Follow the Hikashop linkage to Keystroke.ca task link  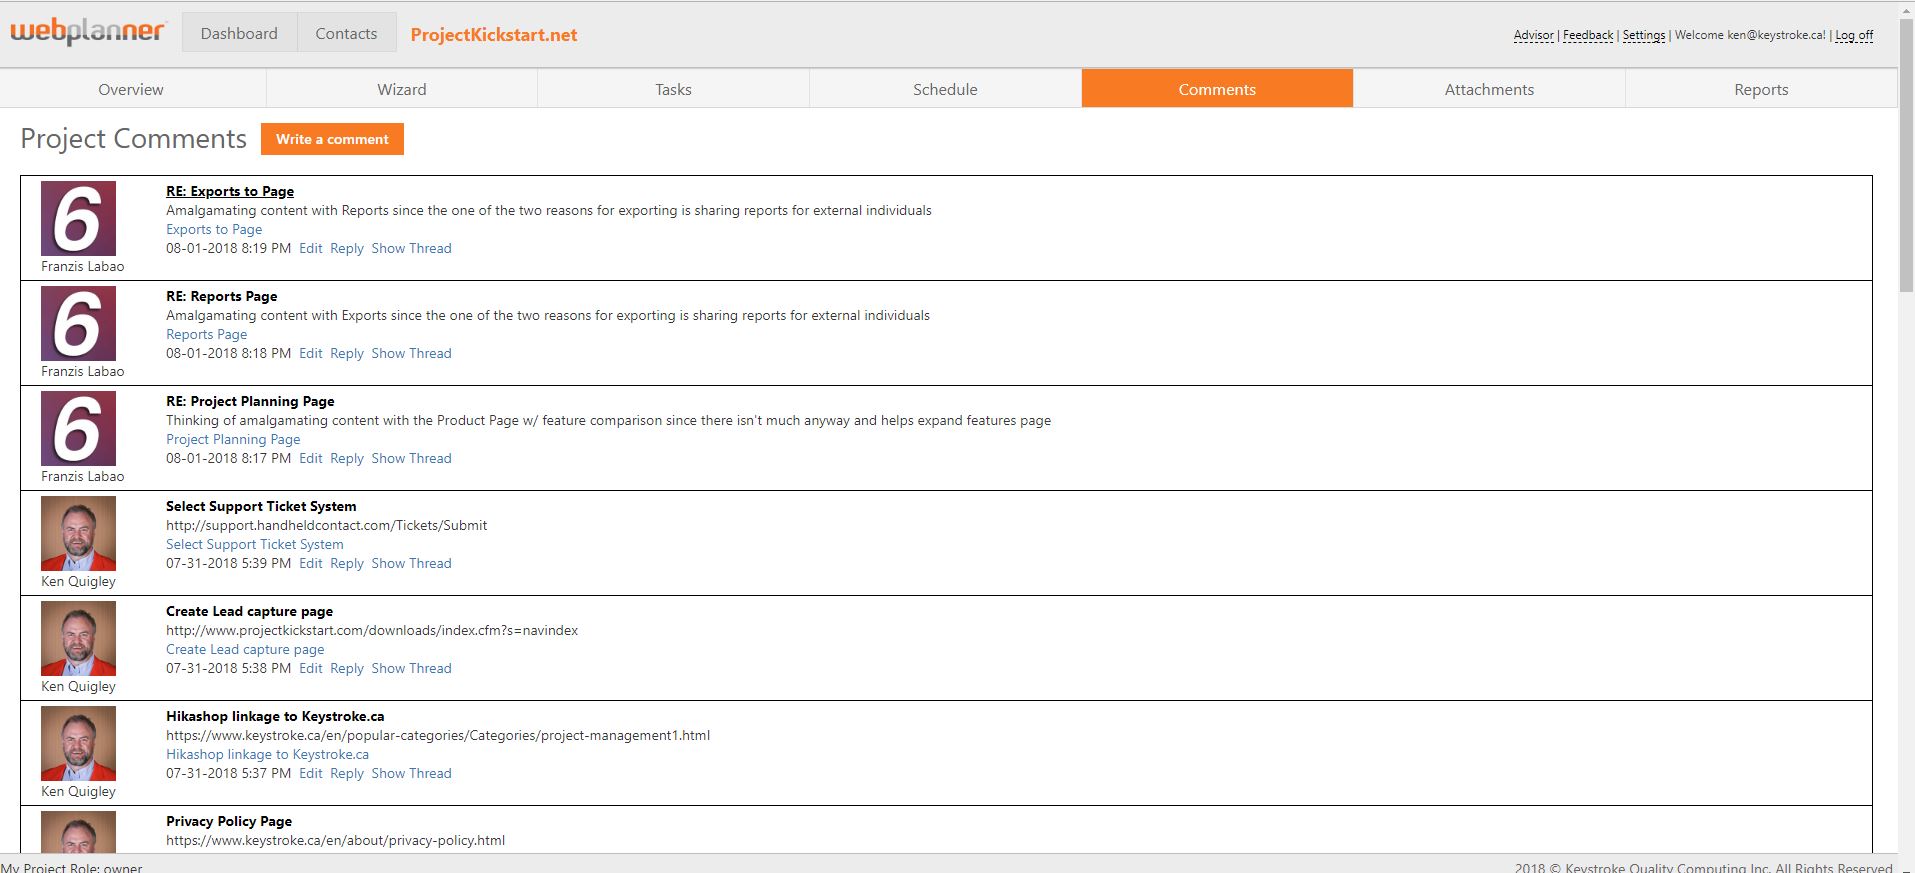(x=267, y=754)
